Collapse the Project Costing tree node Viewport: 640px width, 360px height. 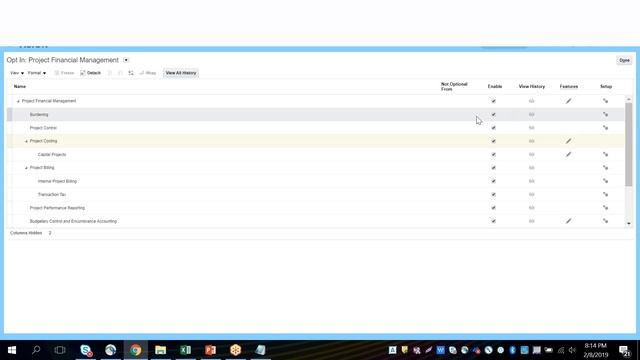pyautogui.click(x=26, y=141)
